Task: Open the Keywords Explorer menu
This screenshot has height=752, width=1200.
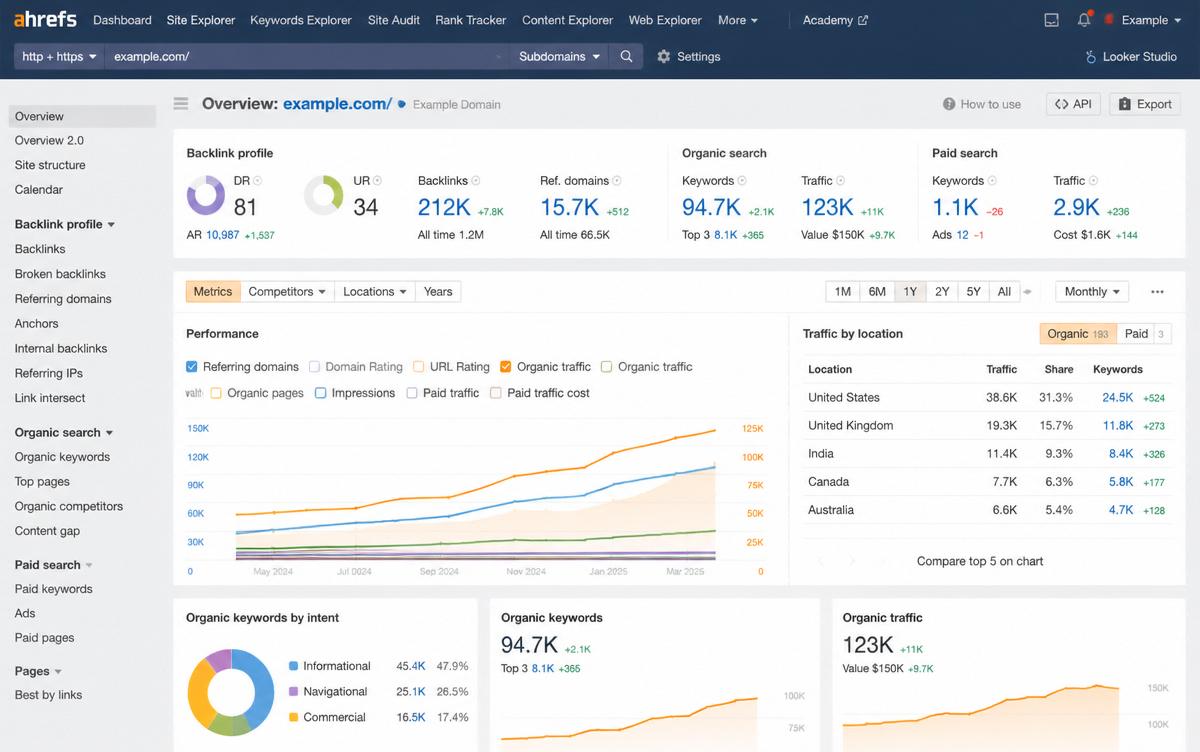Action: [301, 20]
